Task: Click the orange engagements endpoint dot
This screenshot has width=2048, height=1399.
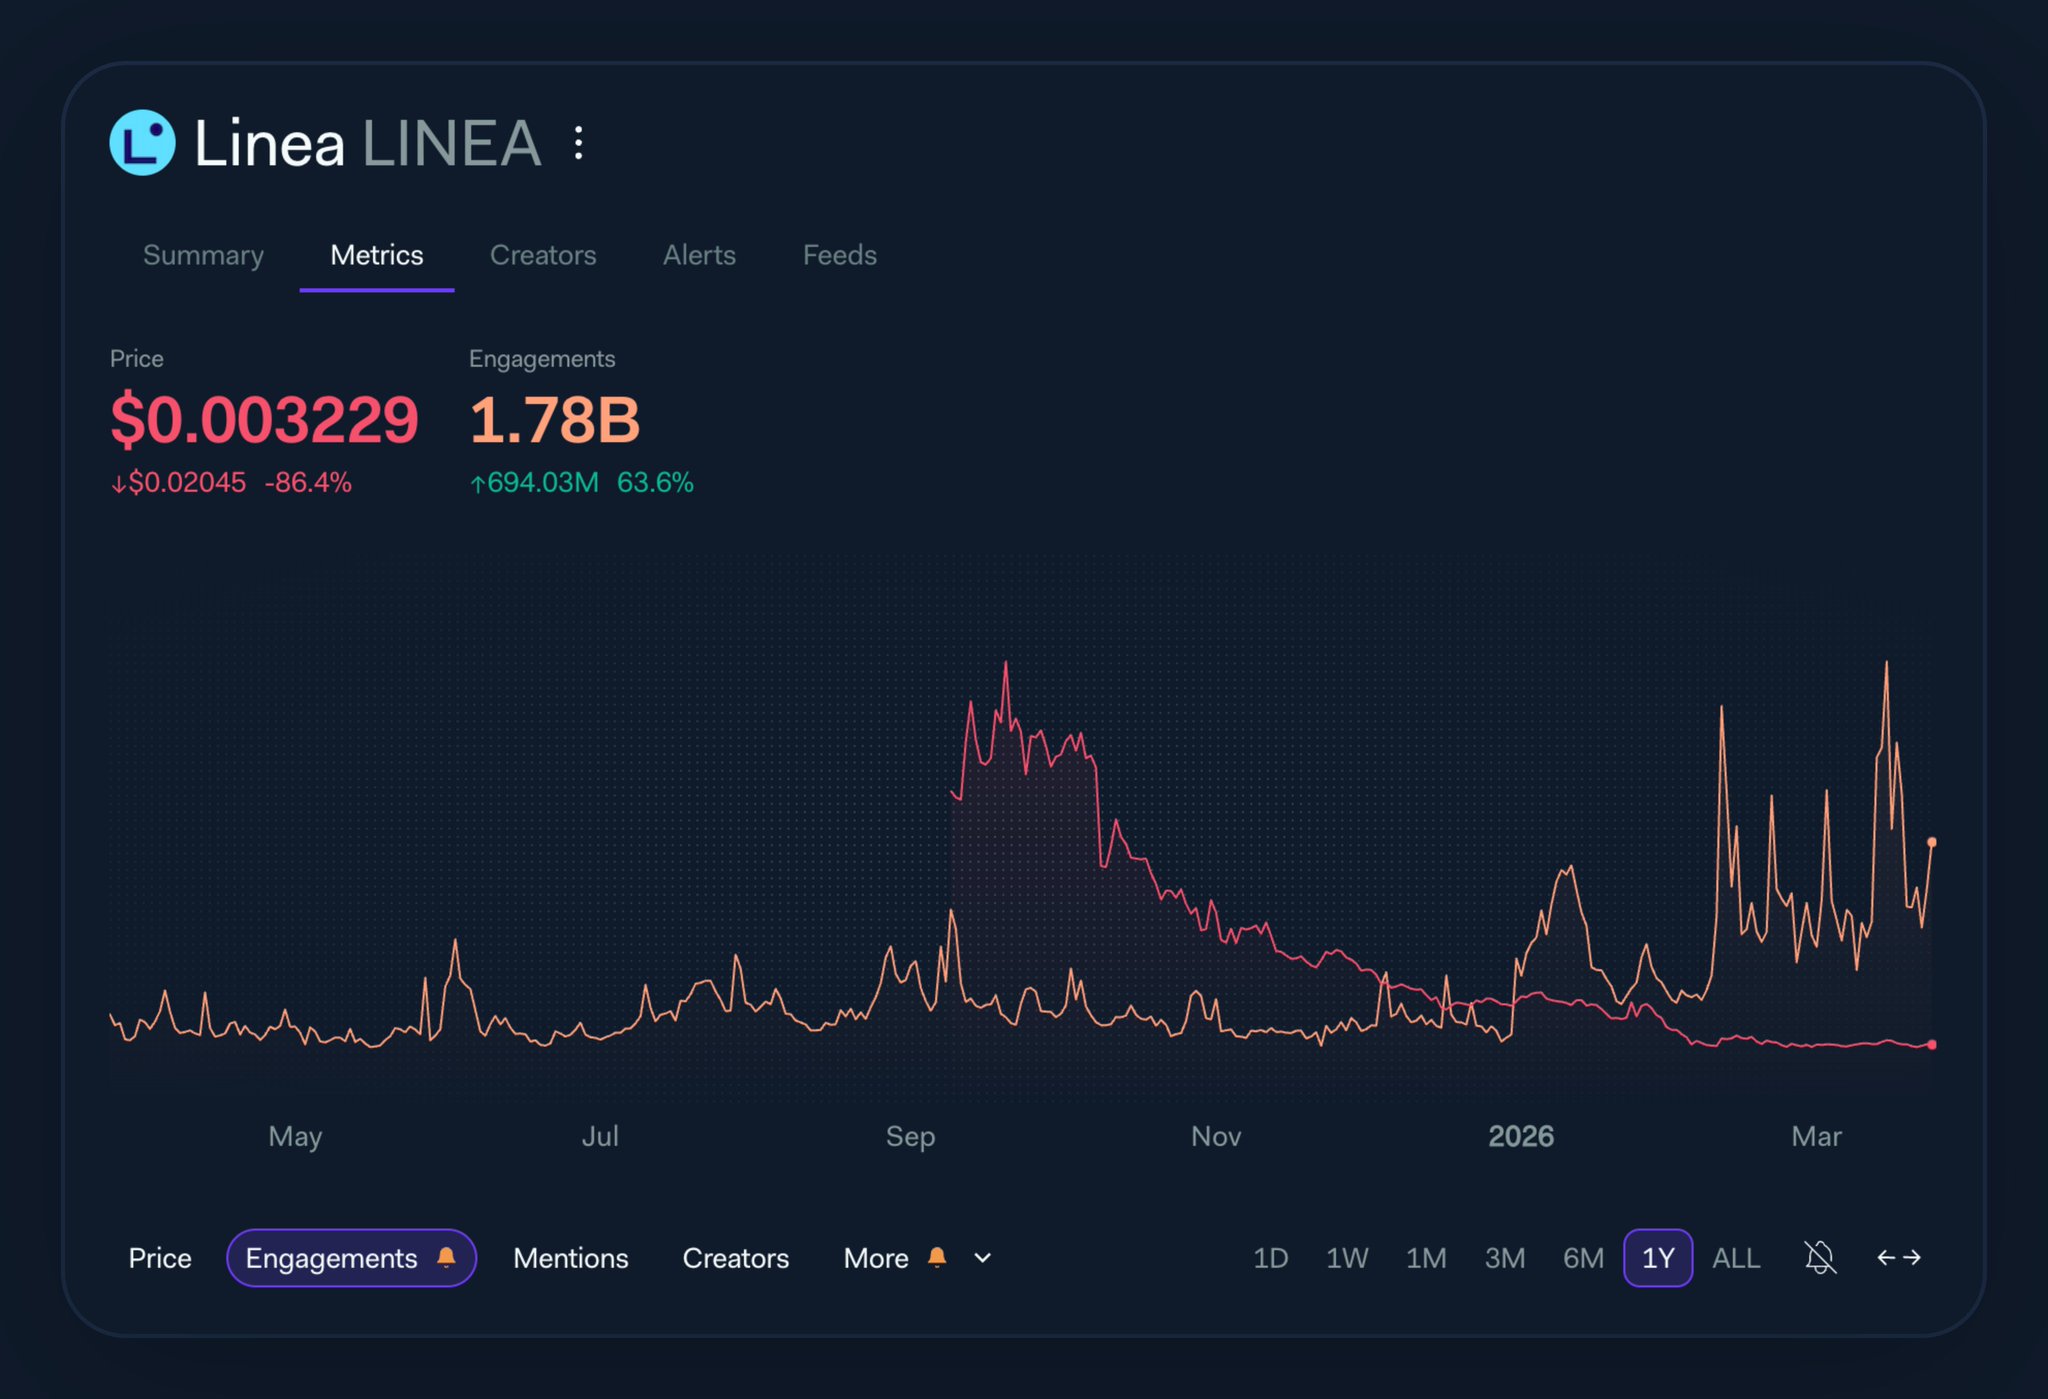Action: click(1931, 842)
